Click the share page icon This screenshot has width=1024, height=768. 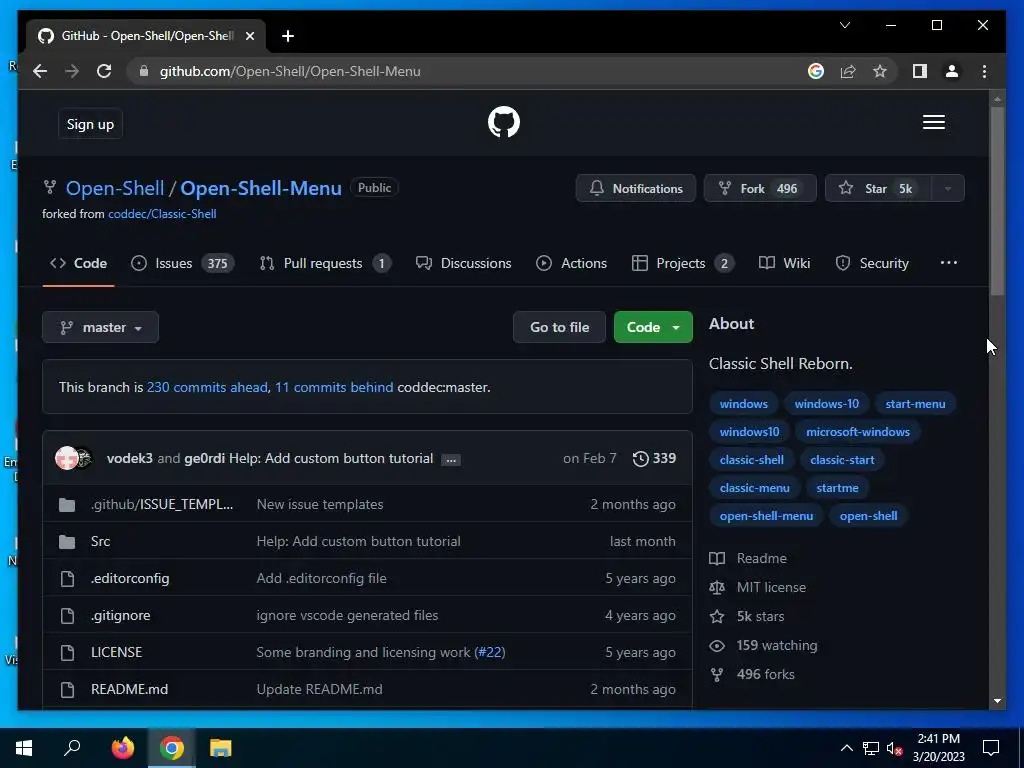pos(848,71)
